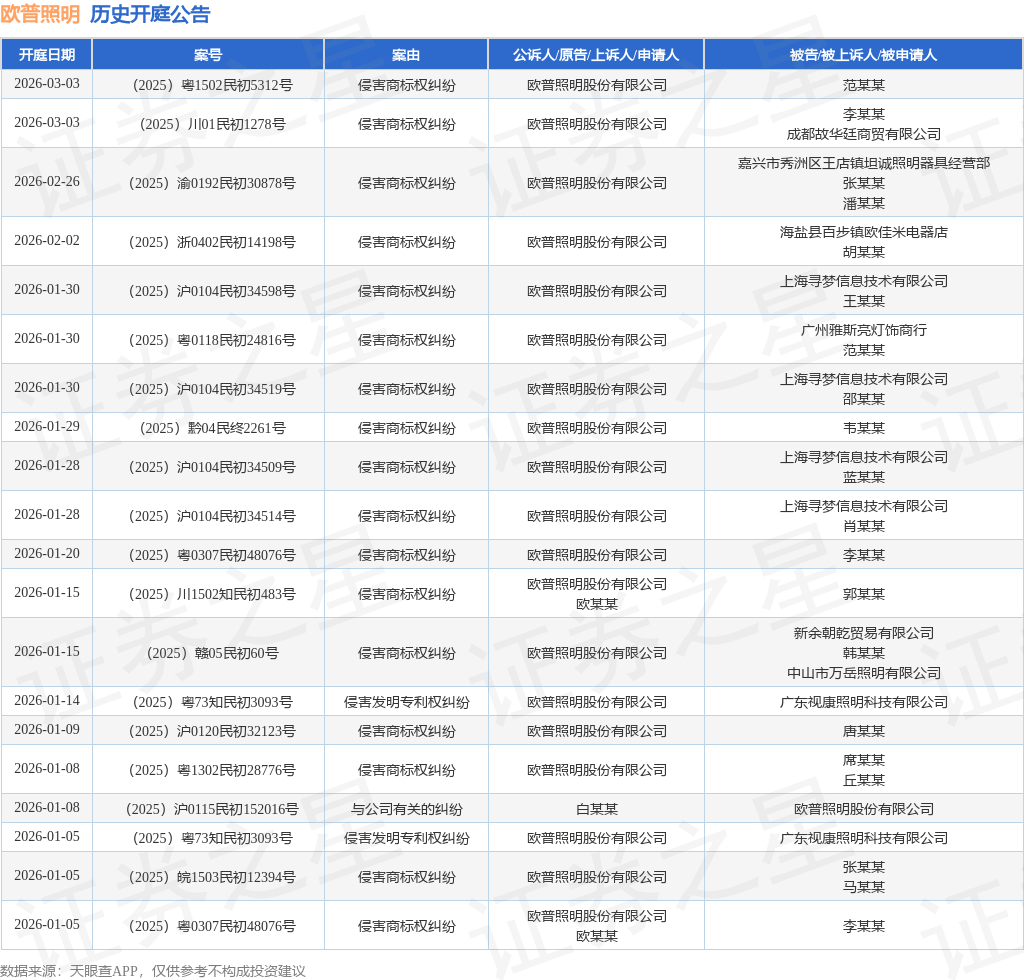Select case number (2025)沪0104民初34509号
Screen dimensions: 1024x980
pyautogui.click(x=212, y=467)
